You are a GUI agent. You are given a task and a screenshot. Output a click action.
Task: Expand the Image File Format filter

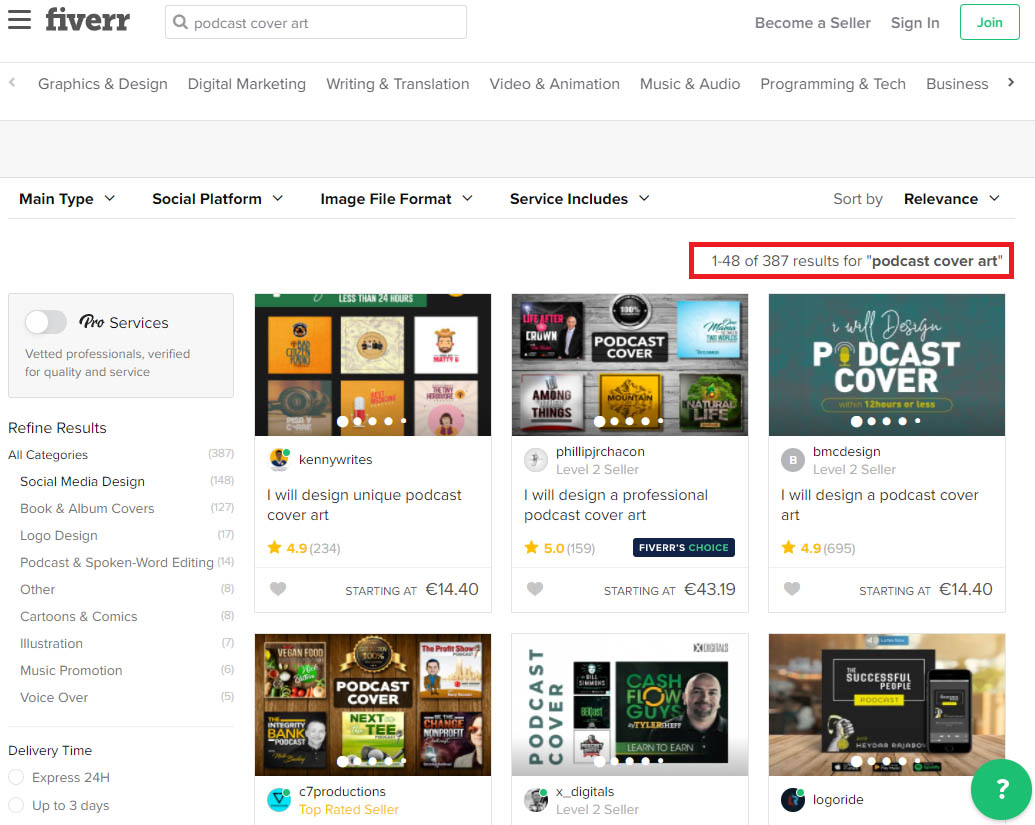tap(396, 199)
